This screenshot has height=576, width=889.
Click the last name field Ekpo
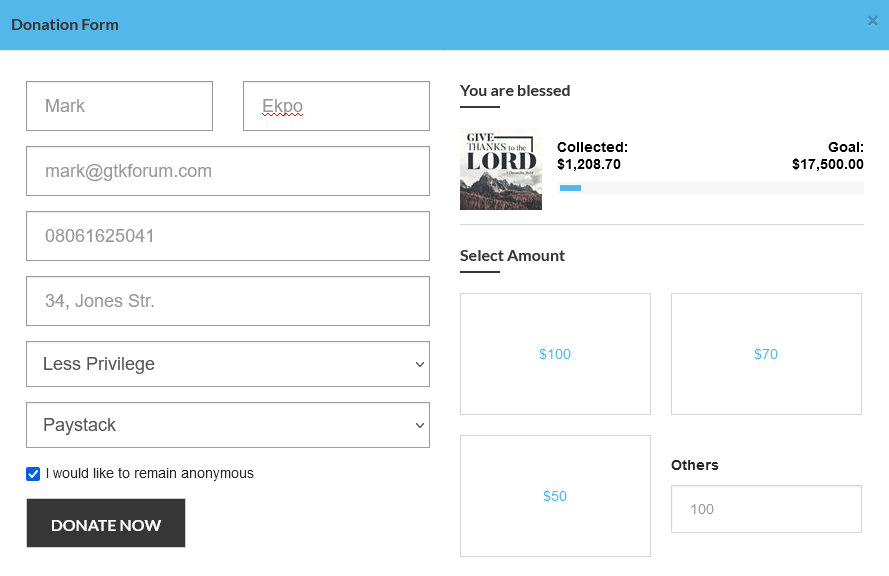click(x=336, y=106)
